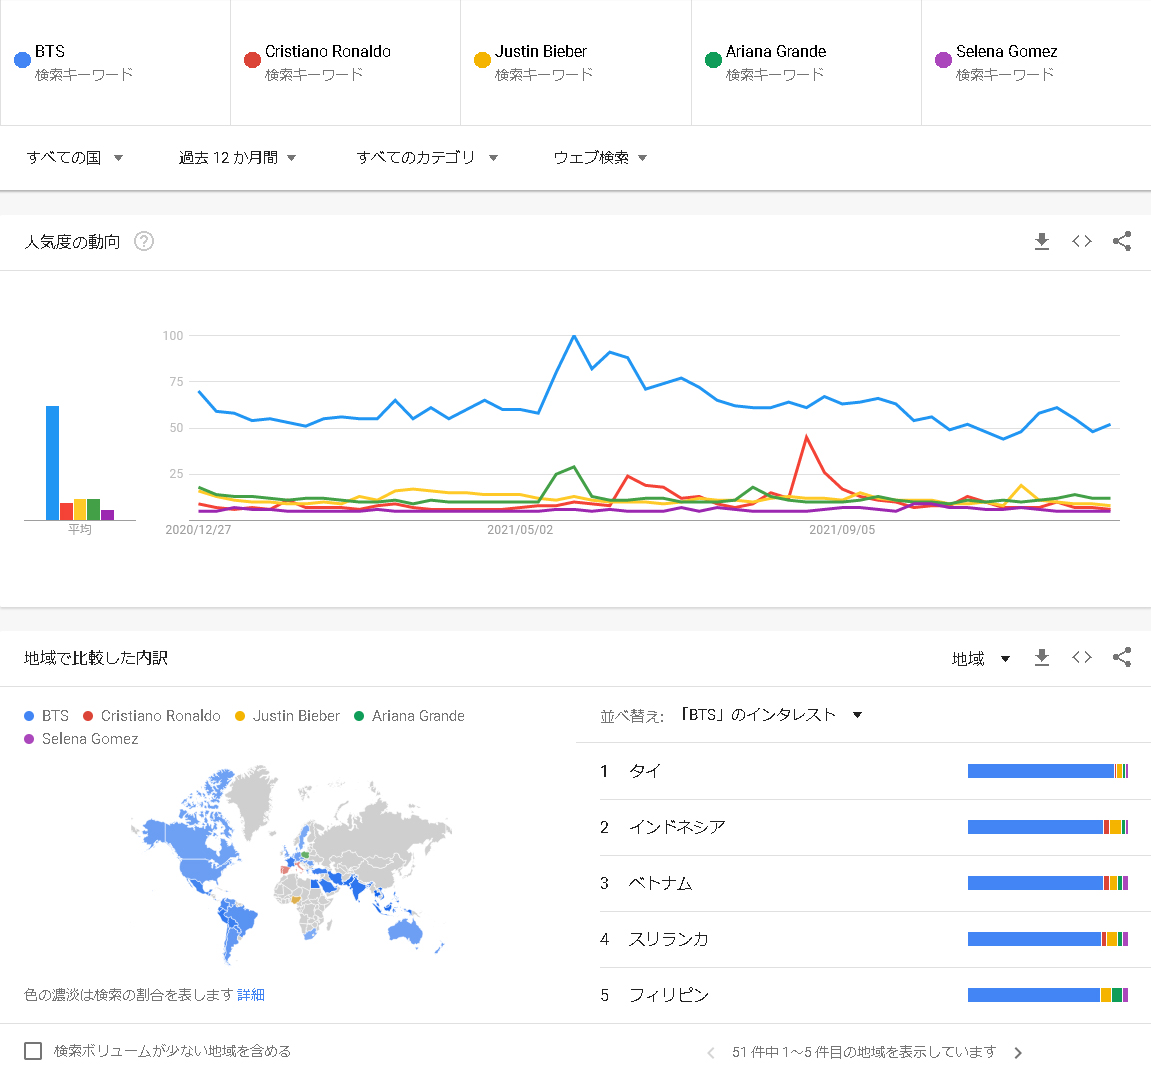This screenshot has width=1151, height=1078.
Task: Click the 2021/05/02 date label on chart
Action: (x=520, y=530)
